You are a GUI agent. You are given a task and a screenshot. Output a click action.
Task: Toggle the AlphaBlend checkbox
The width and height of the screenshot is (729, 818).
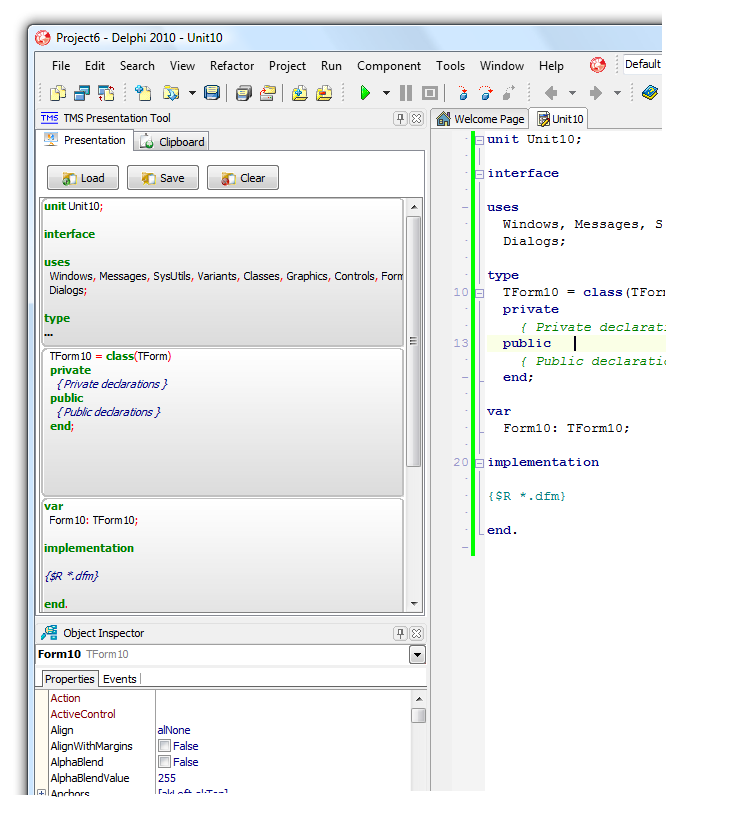point(164,762)
